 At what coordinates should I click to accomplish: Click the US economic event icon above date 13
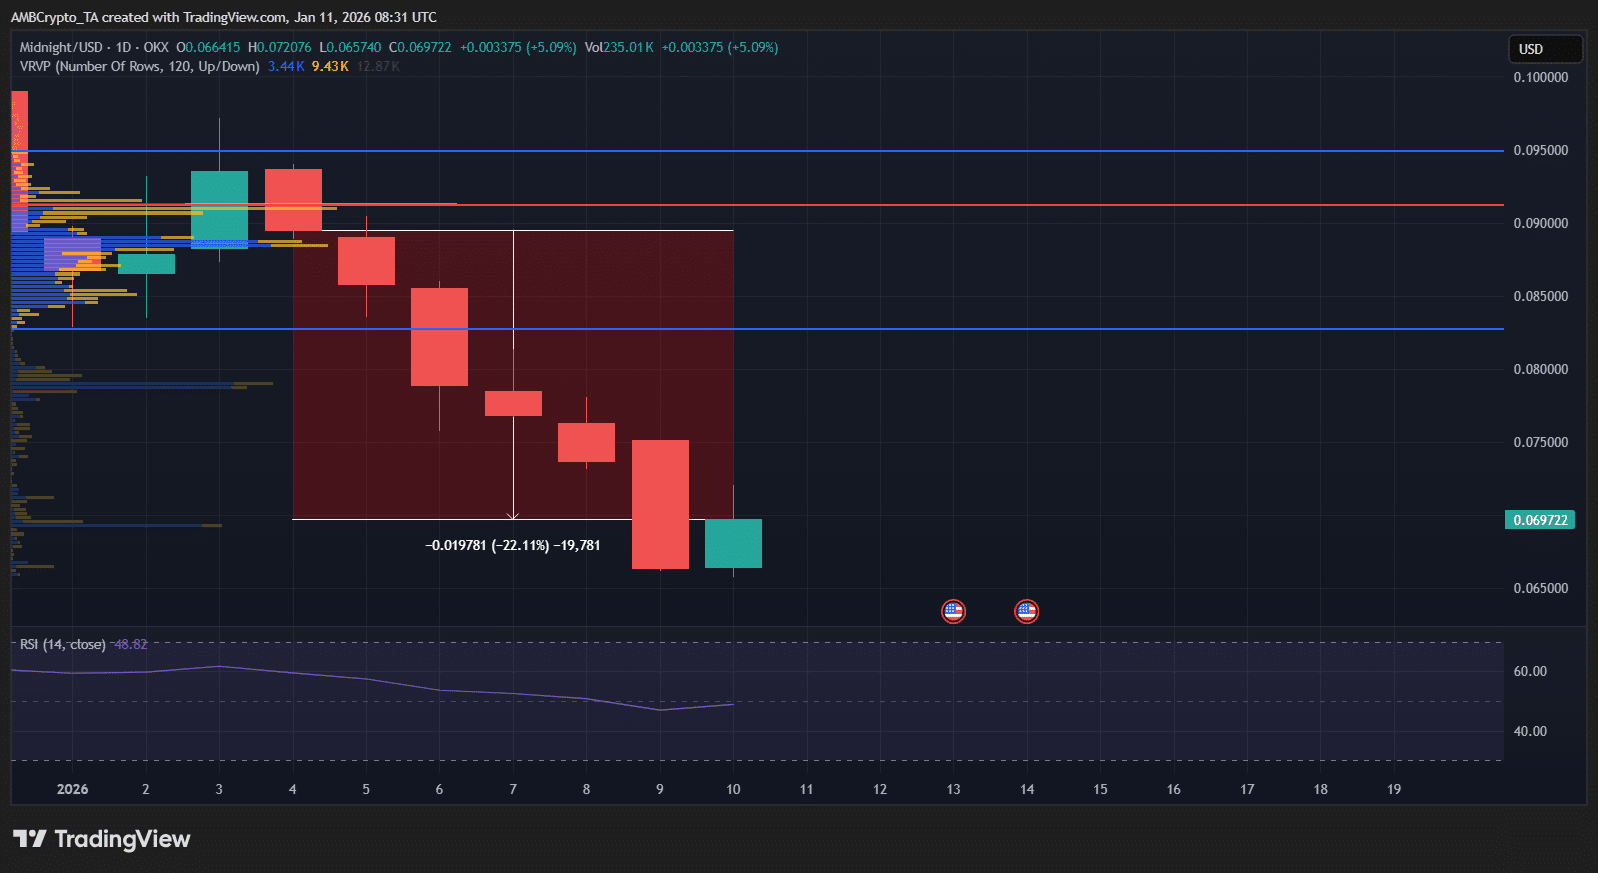(953, 611)
